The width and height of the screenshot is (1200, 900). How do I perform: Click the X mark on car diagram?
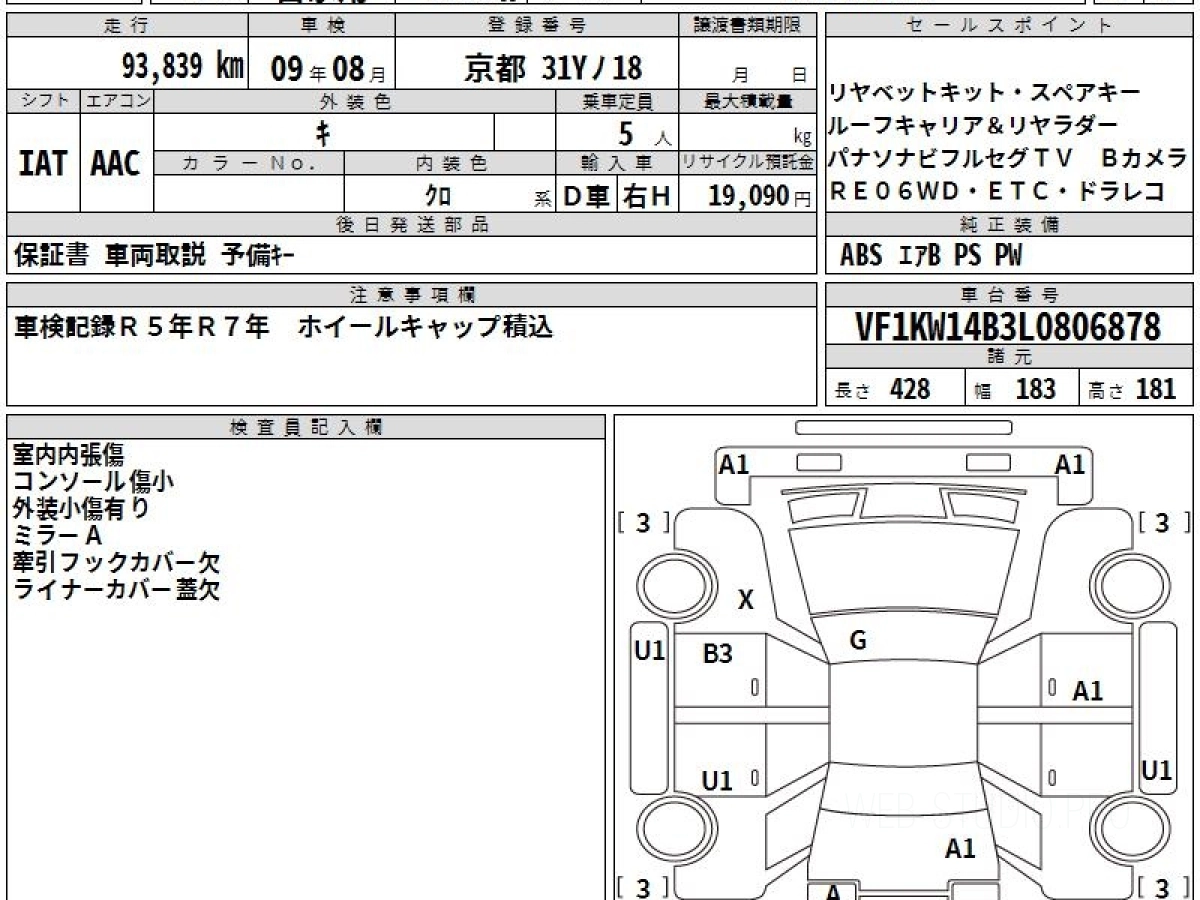746,600
